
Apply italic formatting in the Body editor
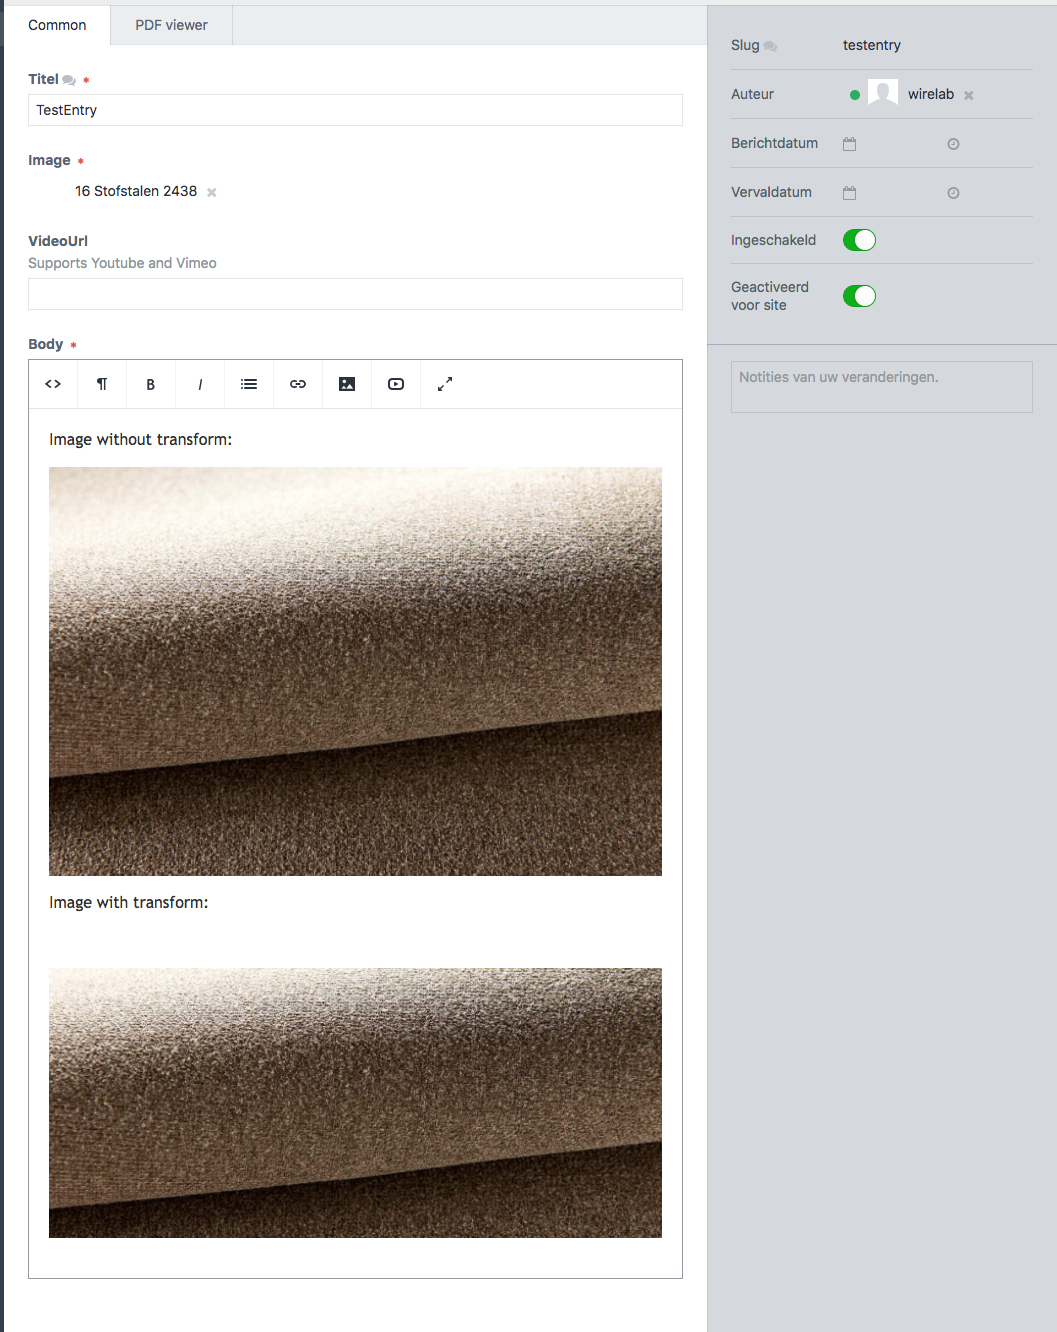pyautogui.click(x=199, y=384)
